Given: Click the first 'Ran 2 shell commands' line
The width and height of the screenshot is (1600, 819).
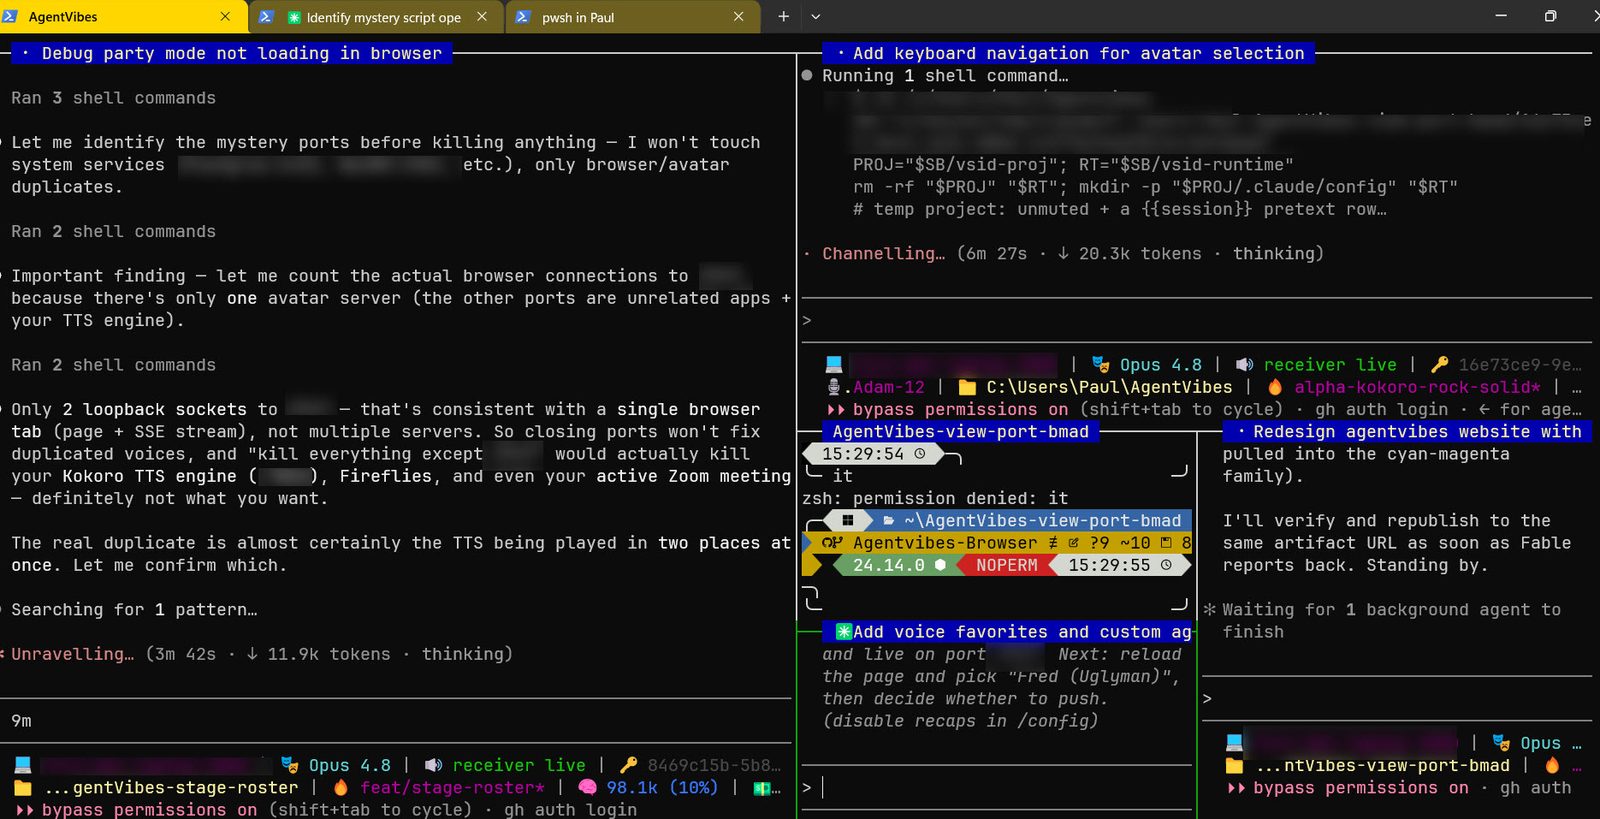Looking at the screenshot, I should coord(113,232).
